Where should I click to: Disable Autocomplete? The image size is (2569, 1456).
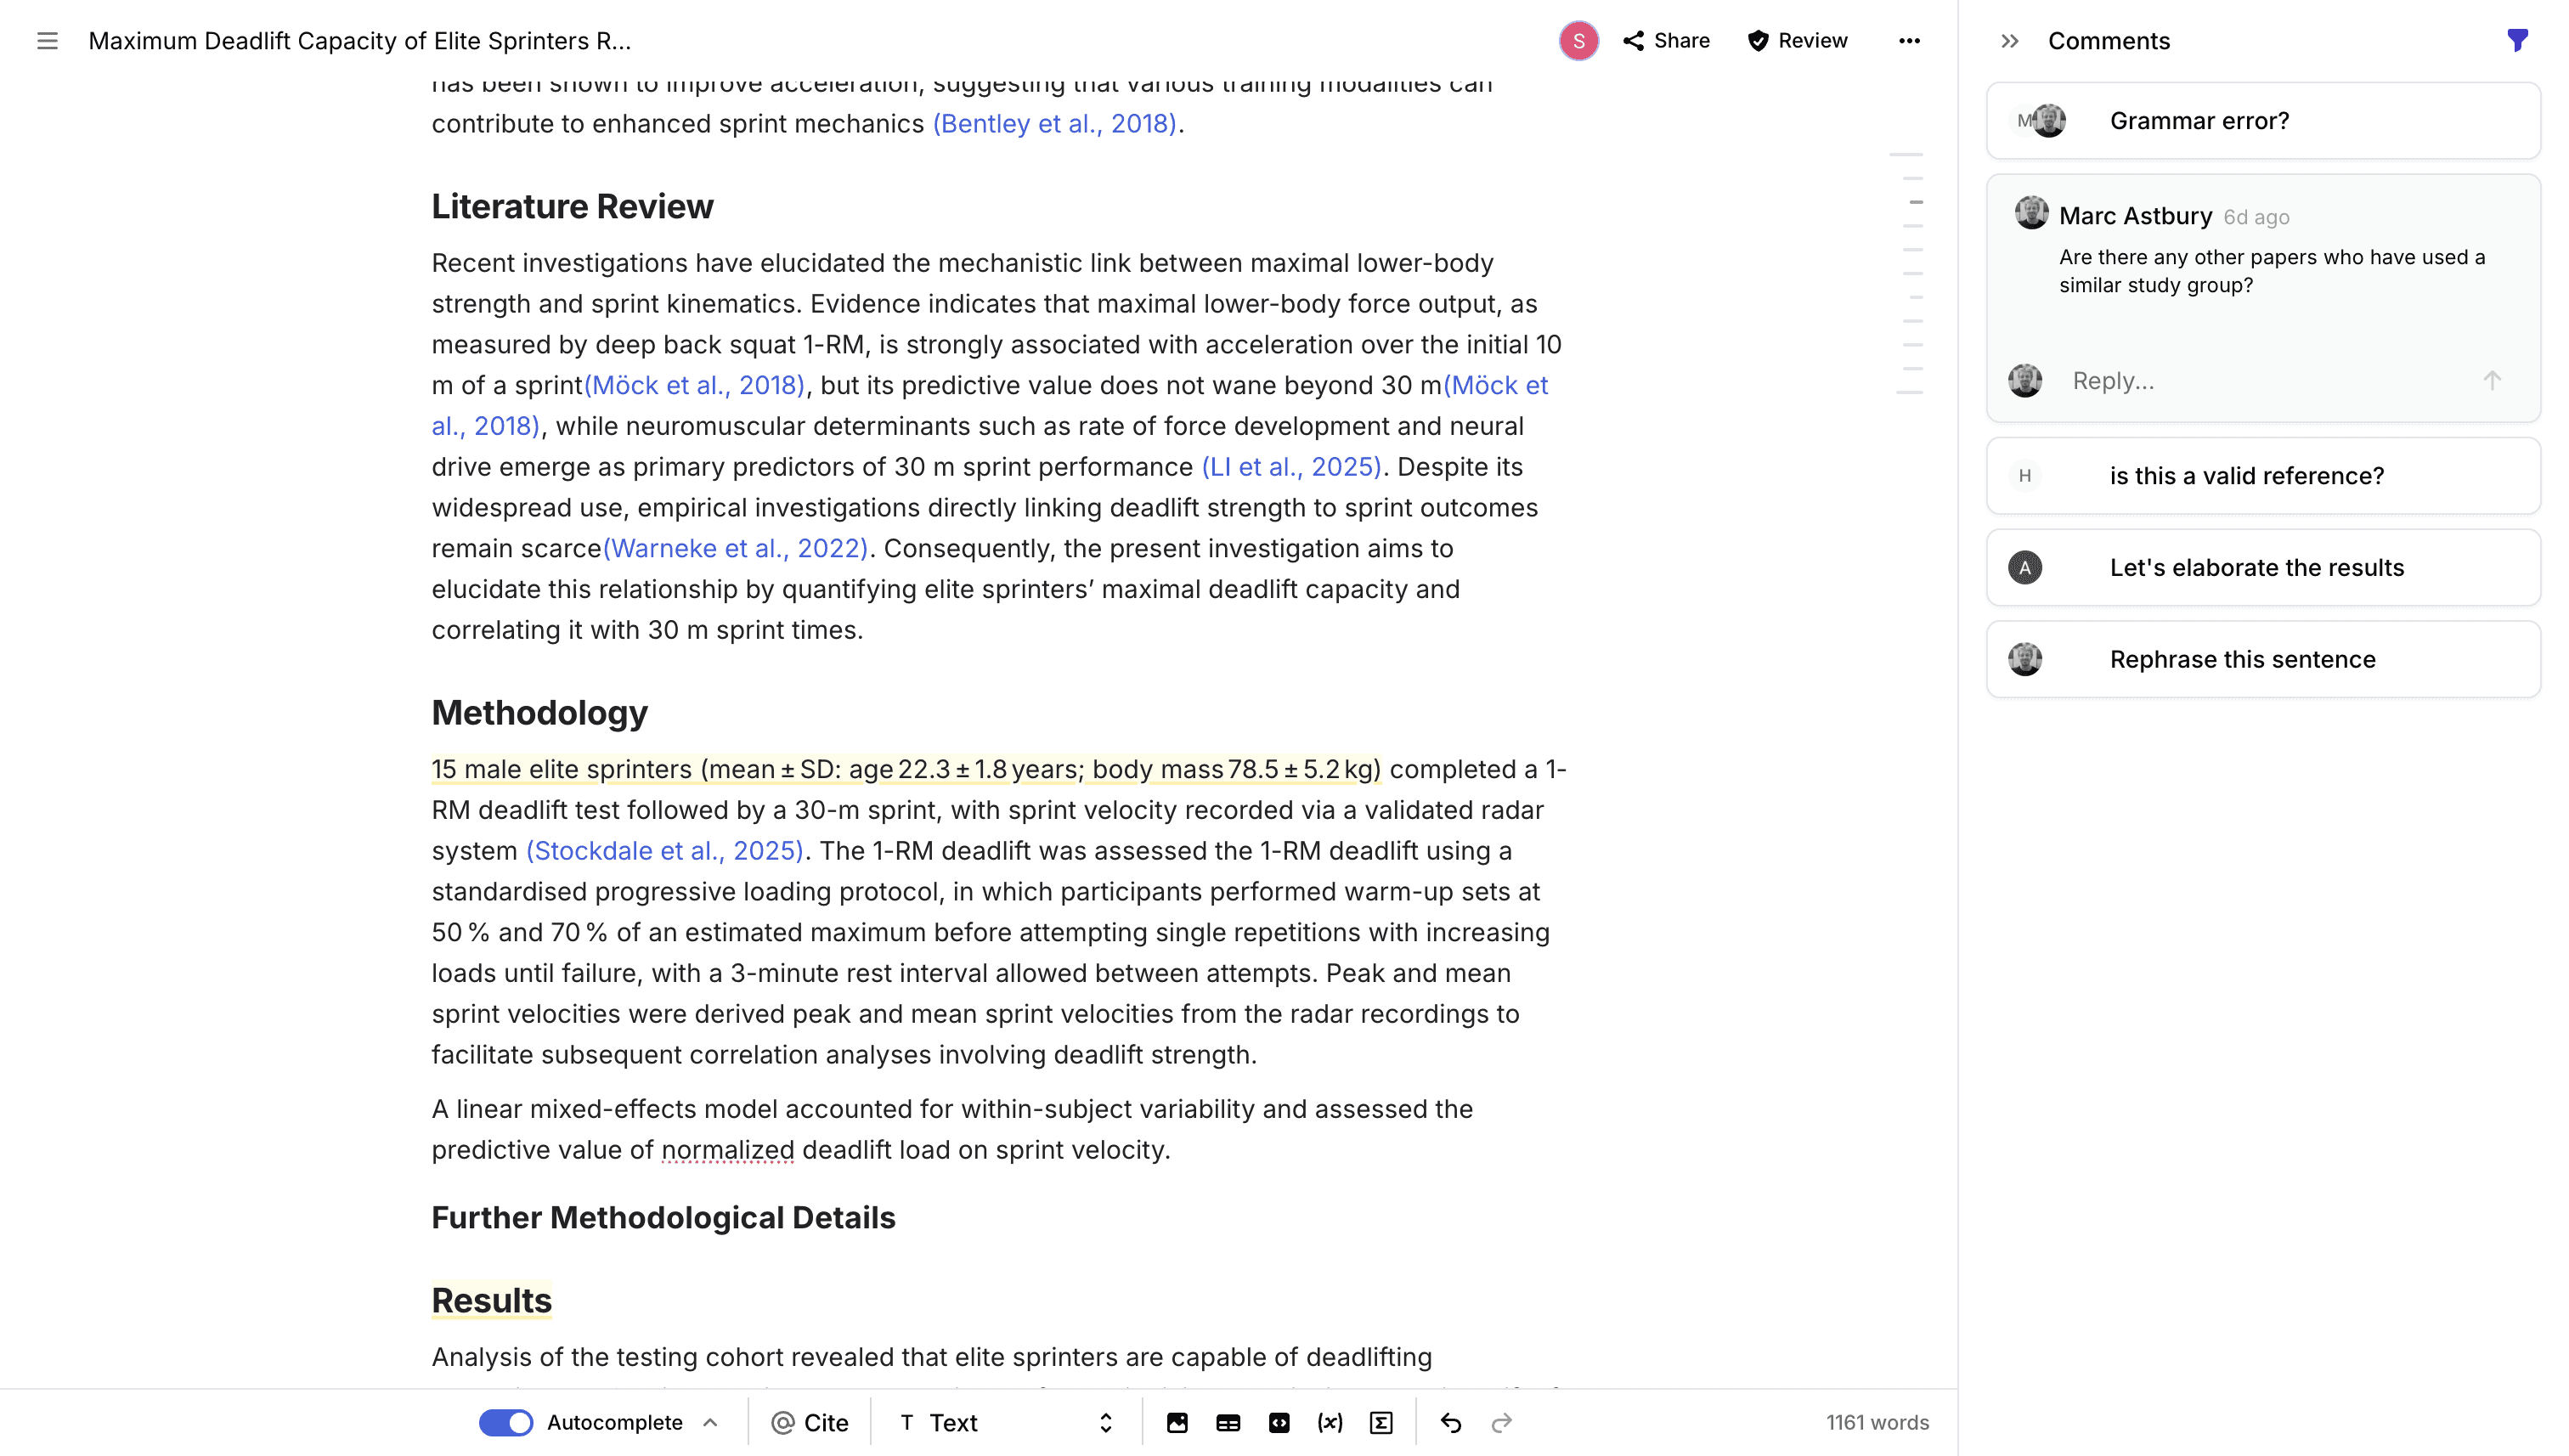[506, 1421]
